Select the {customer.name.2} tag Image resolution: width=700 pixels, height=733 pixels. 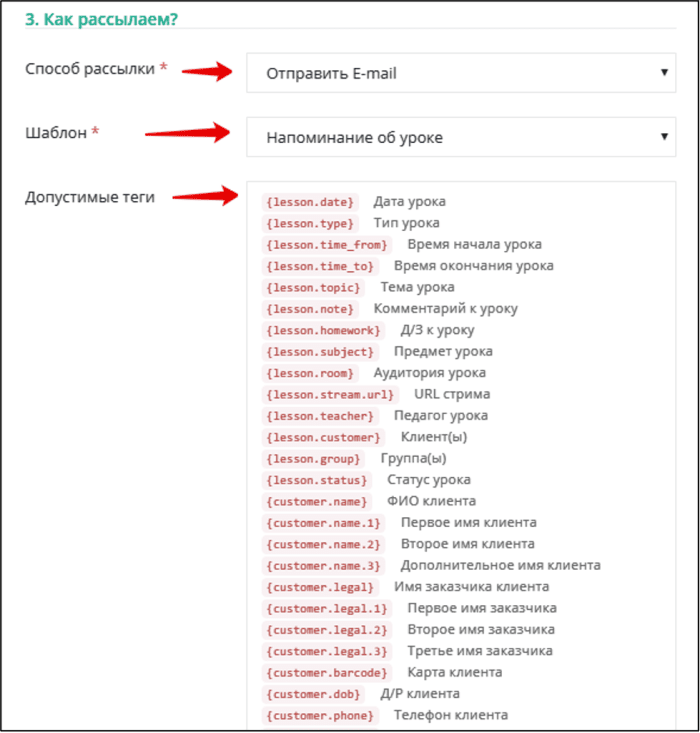324,545
